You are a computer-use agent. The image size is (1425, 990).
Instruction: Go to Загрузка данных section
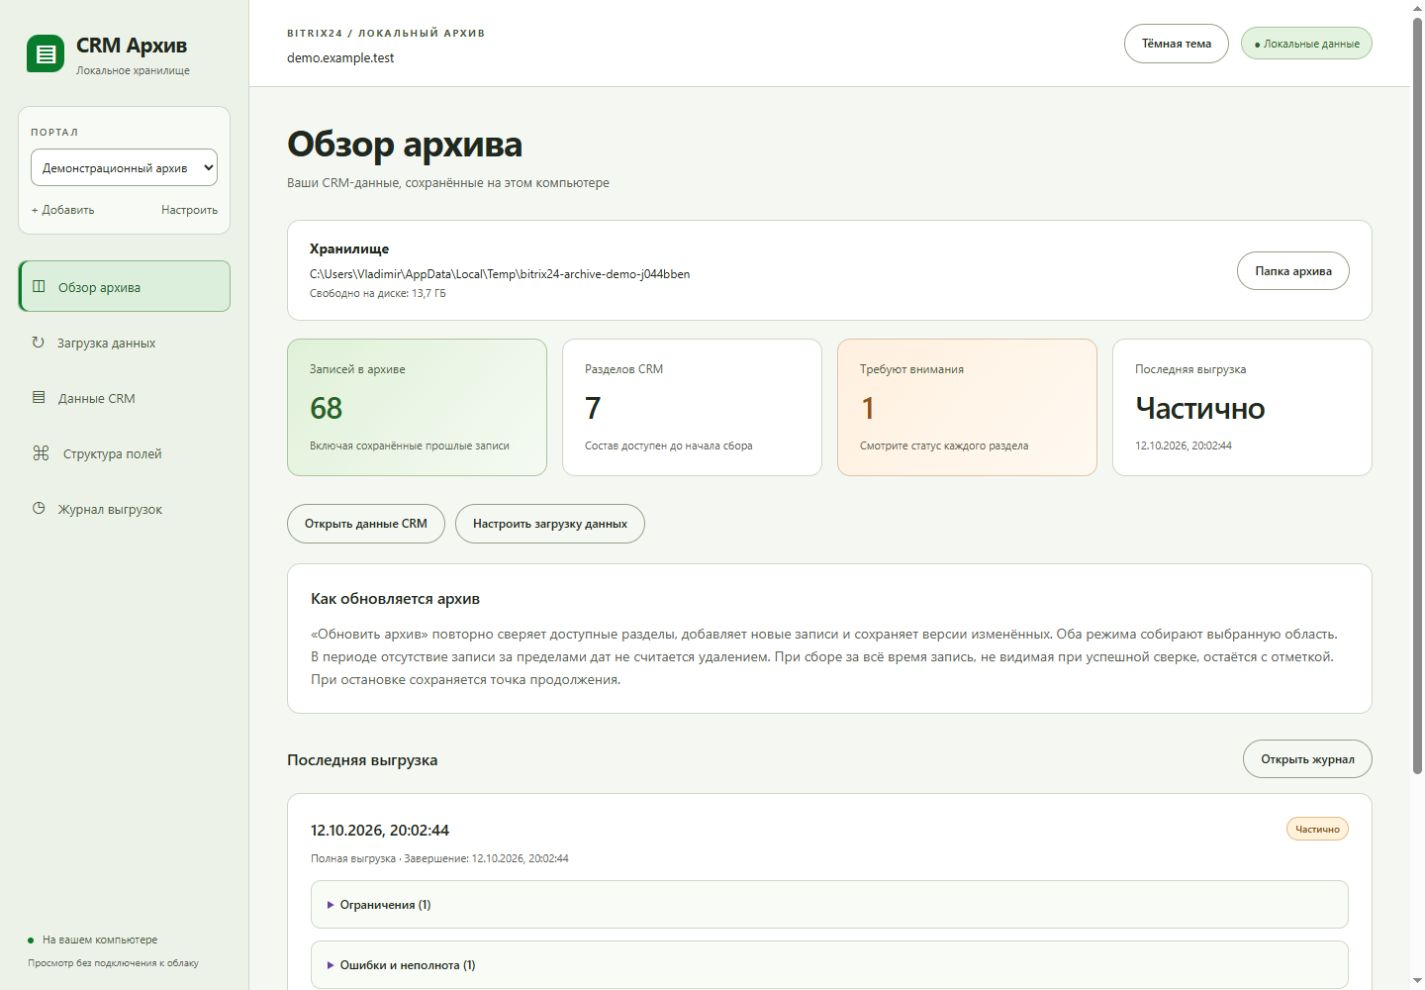124,342
